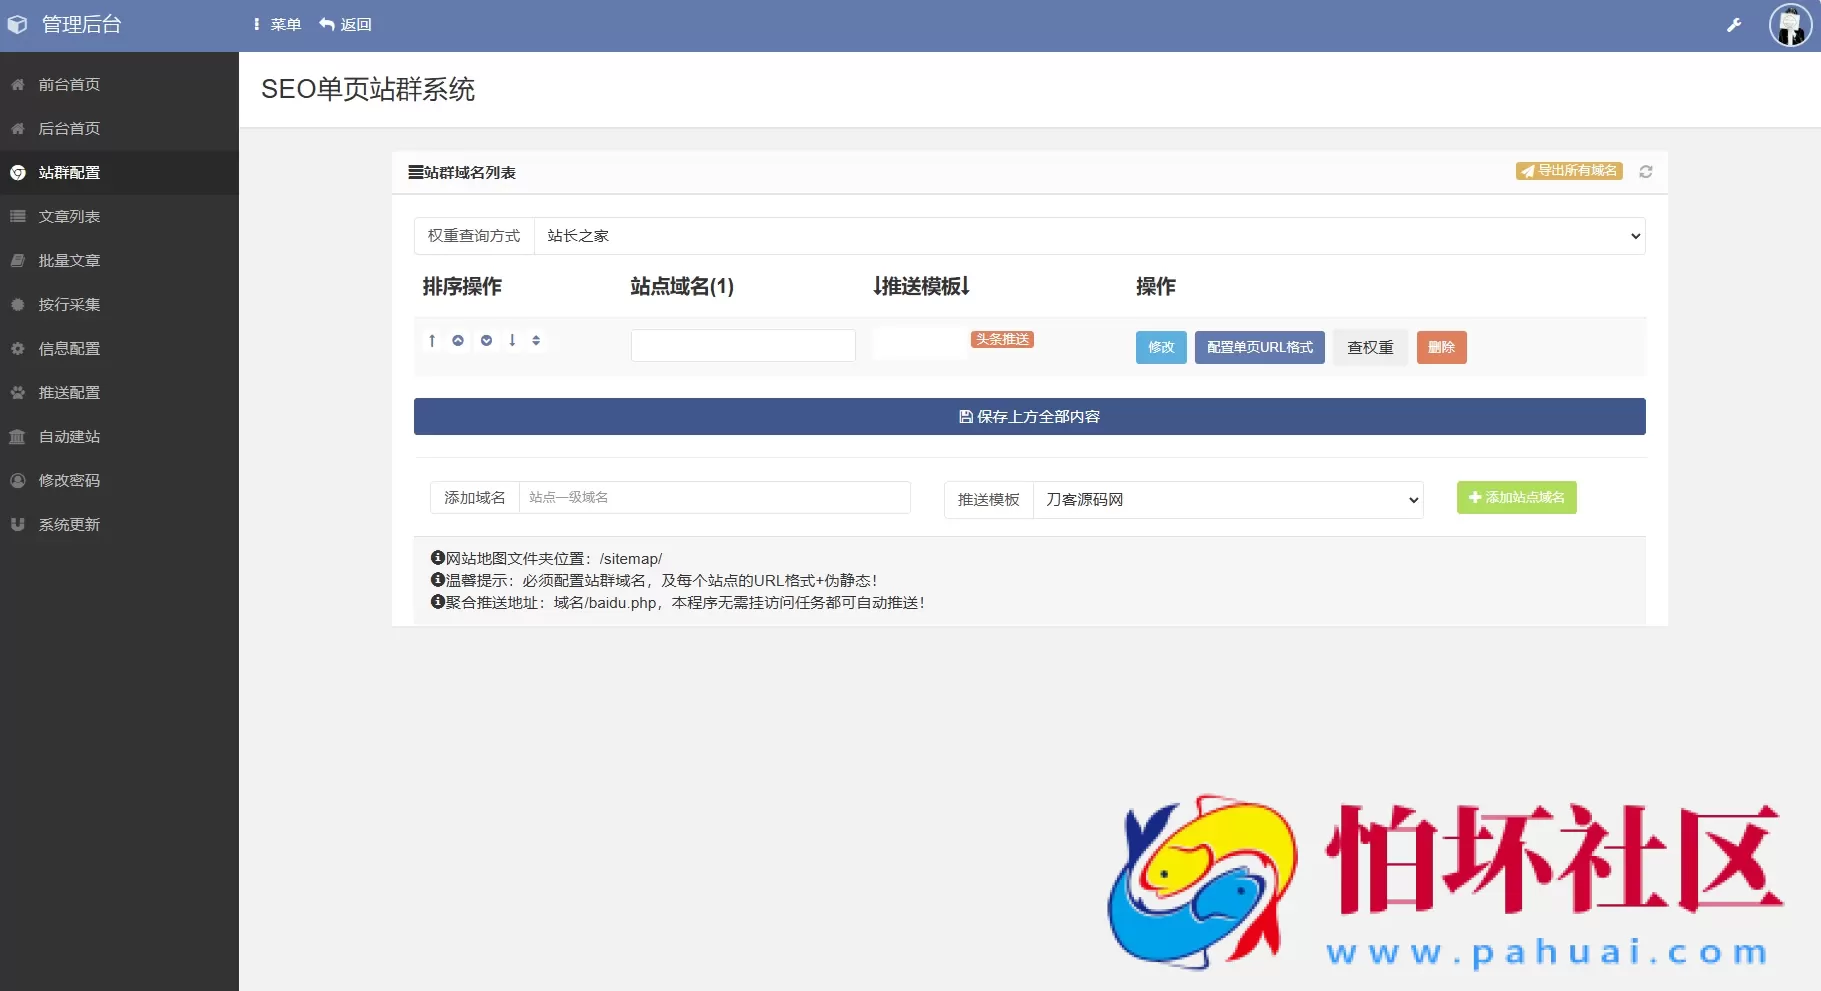Click the move-up arrow sort icon
1821x991 pixels.
[430, 340]
